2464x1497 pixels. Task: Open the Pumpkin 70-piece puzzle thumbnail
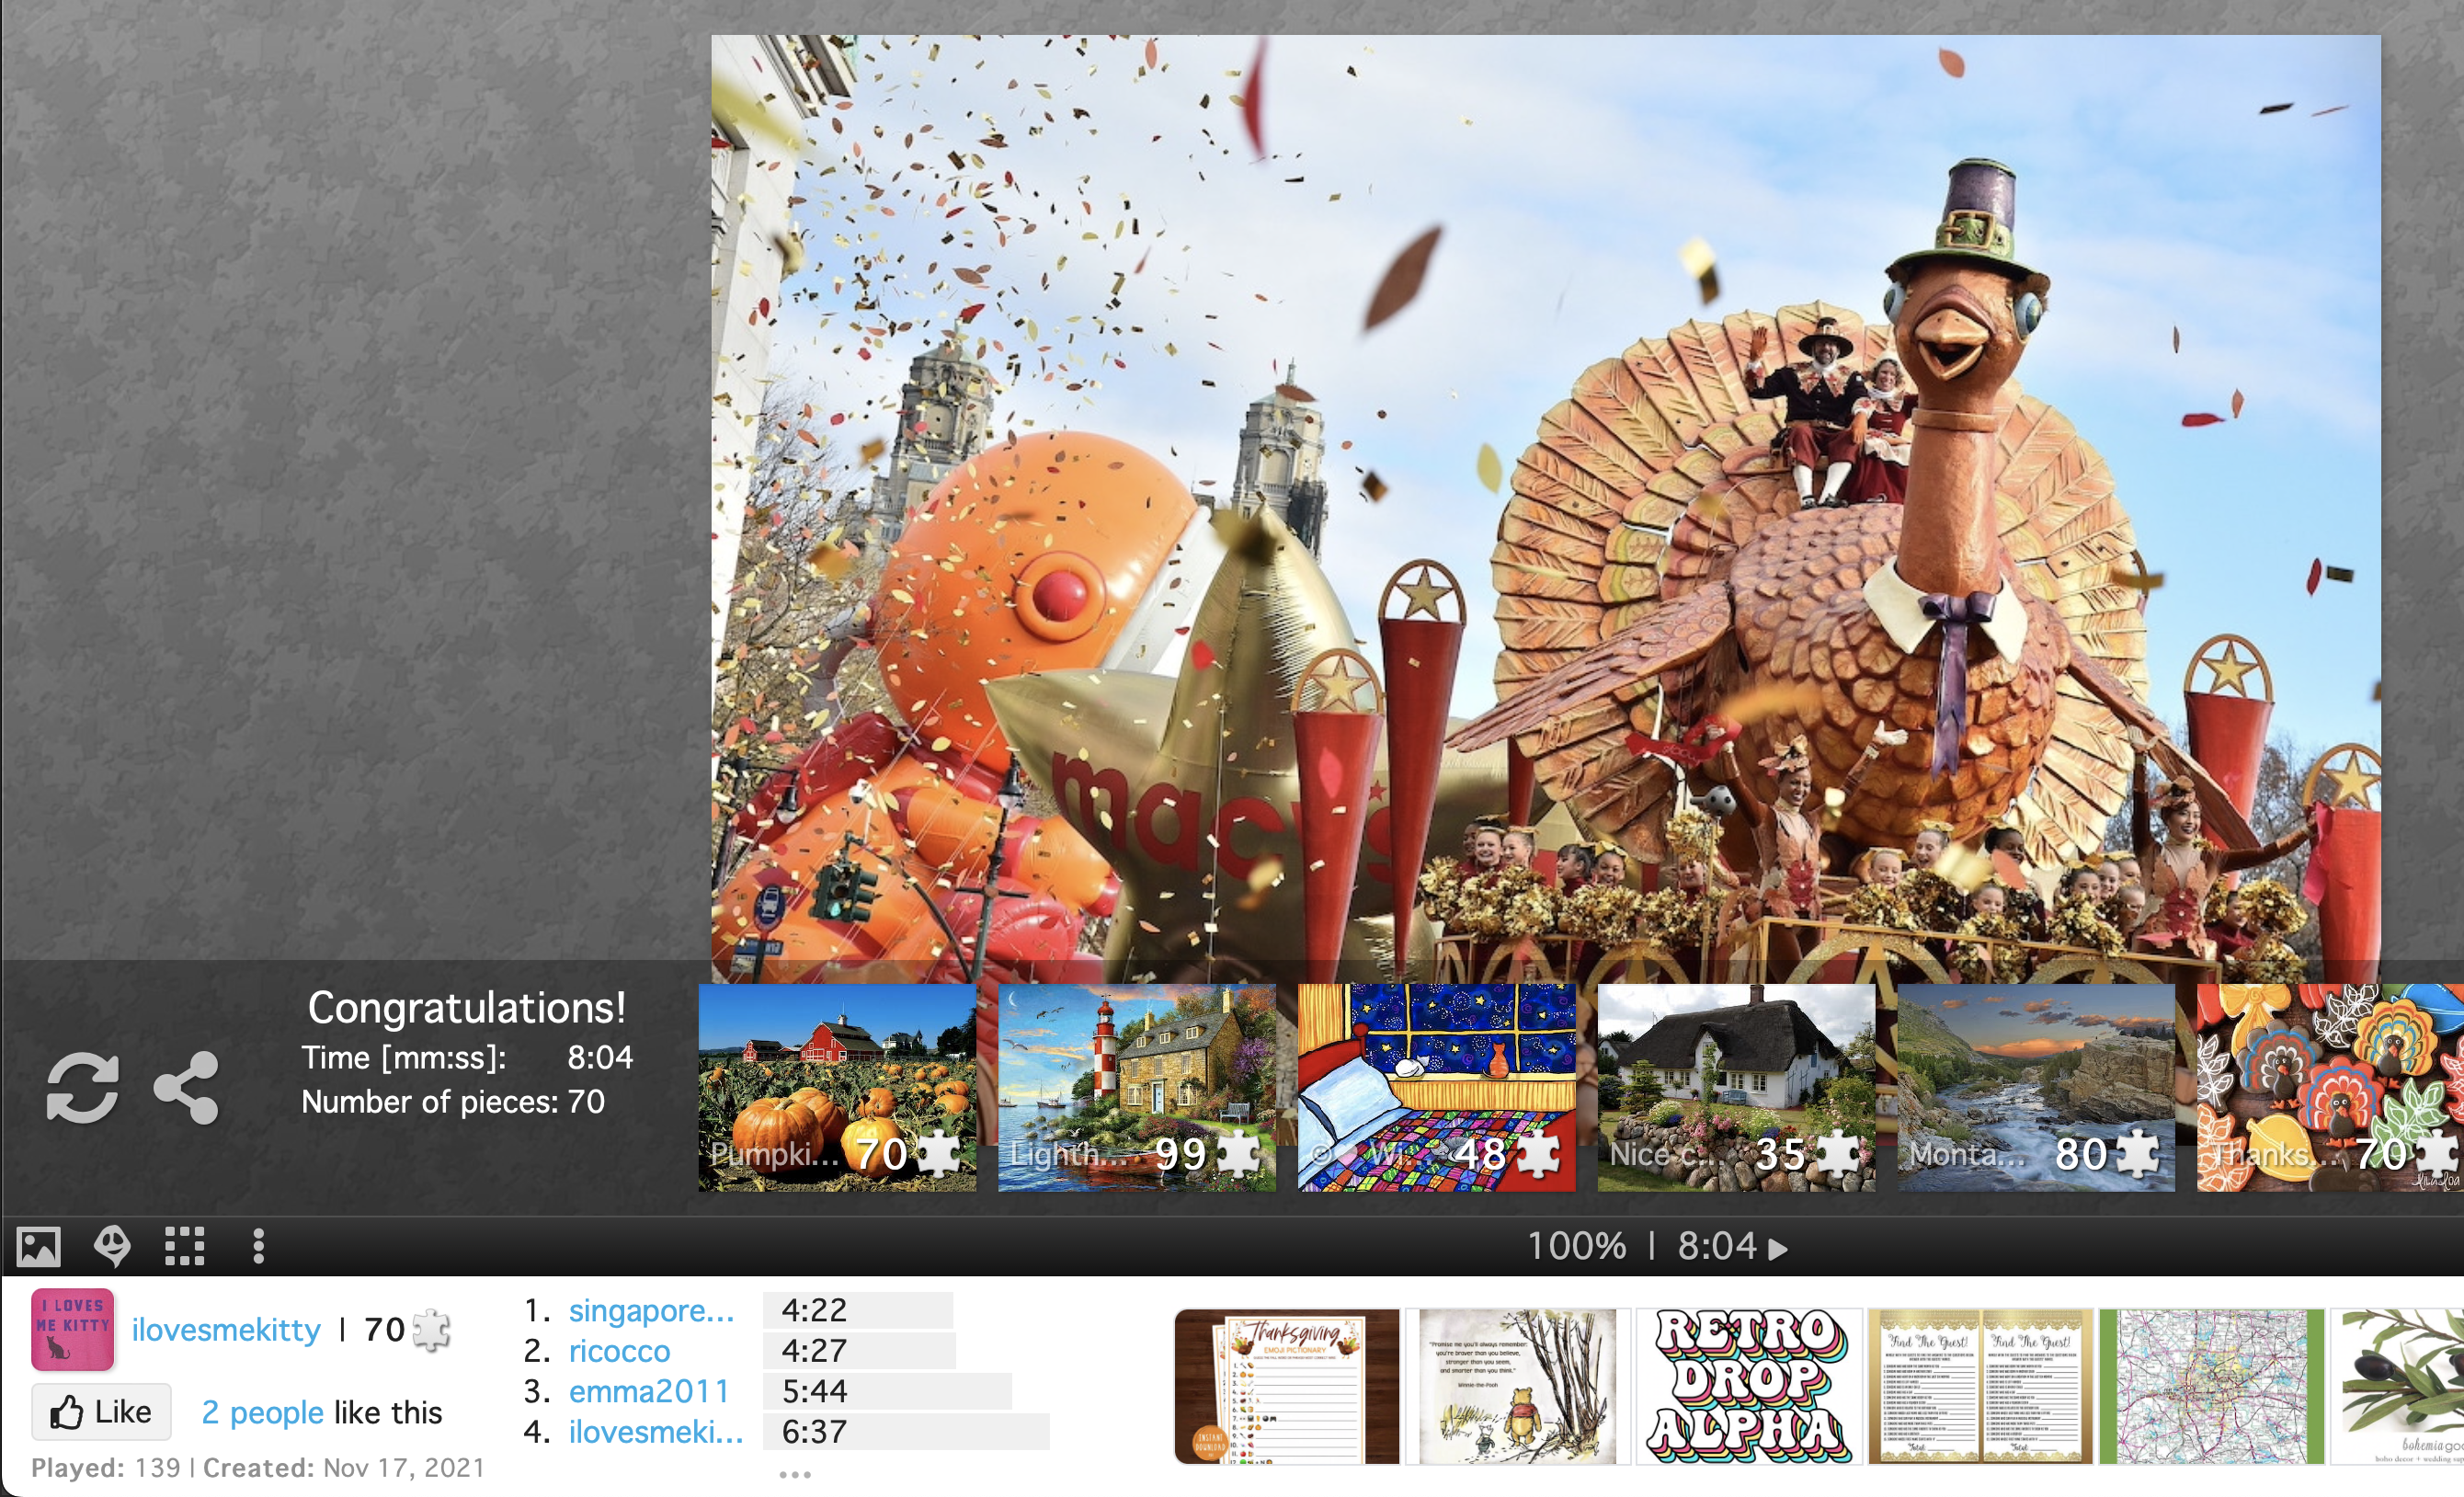click(x=837, y=1087)
